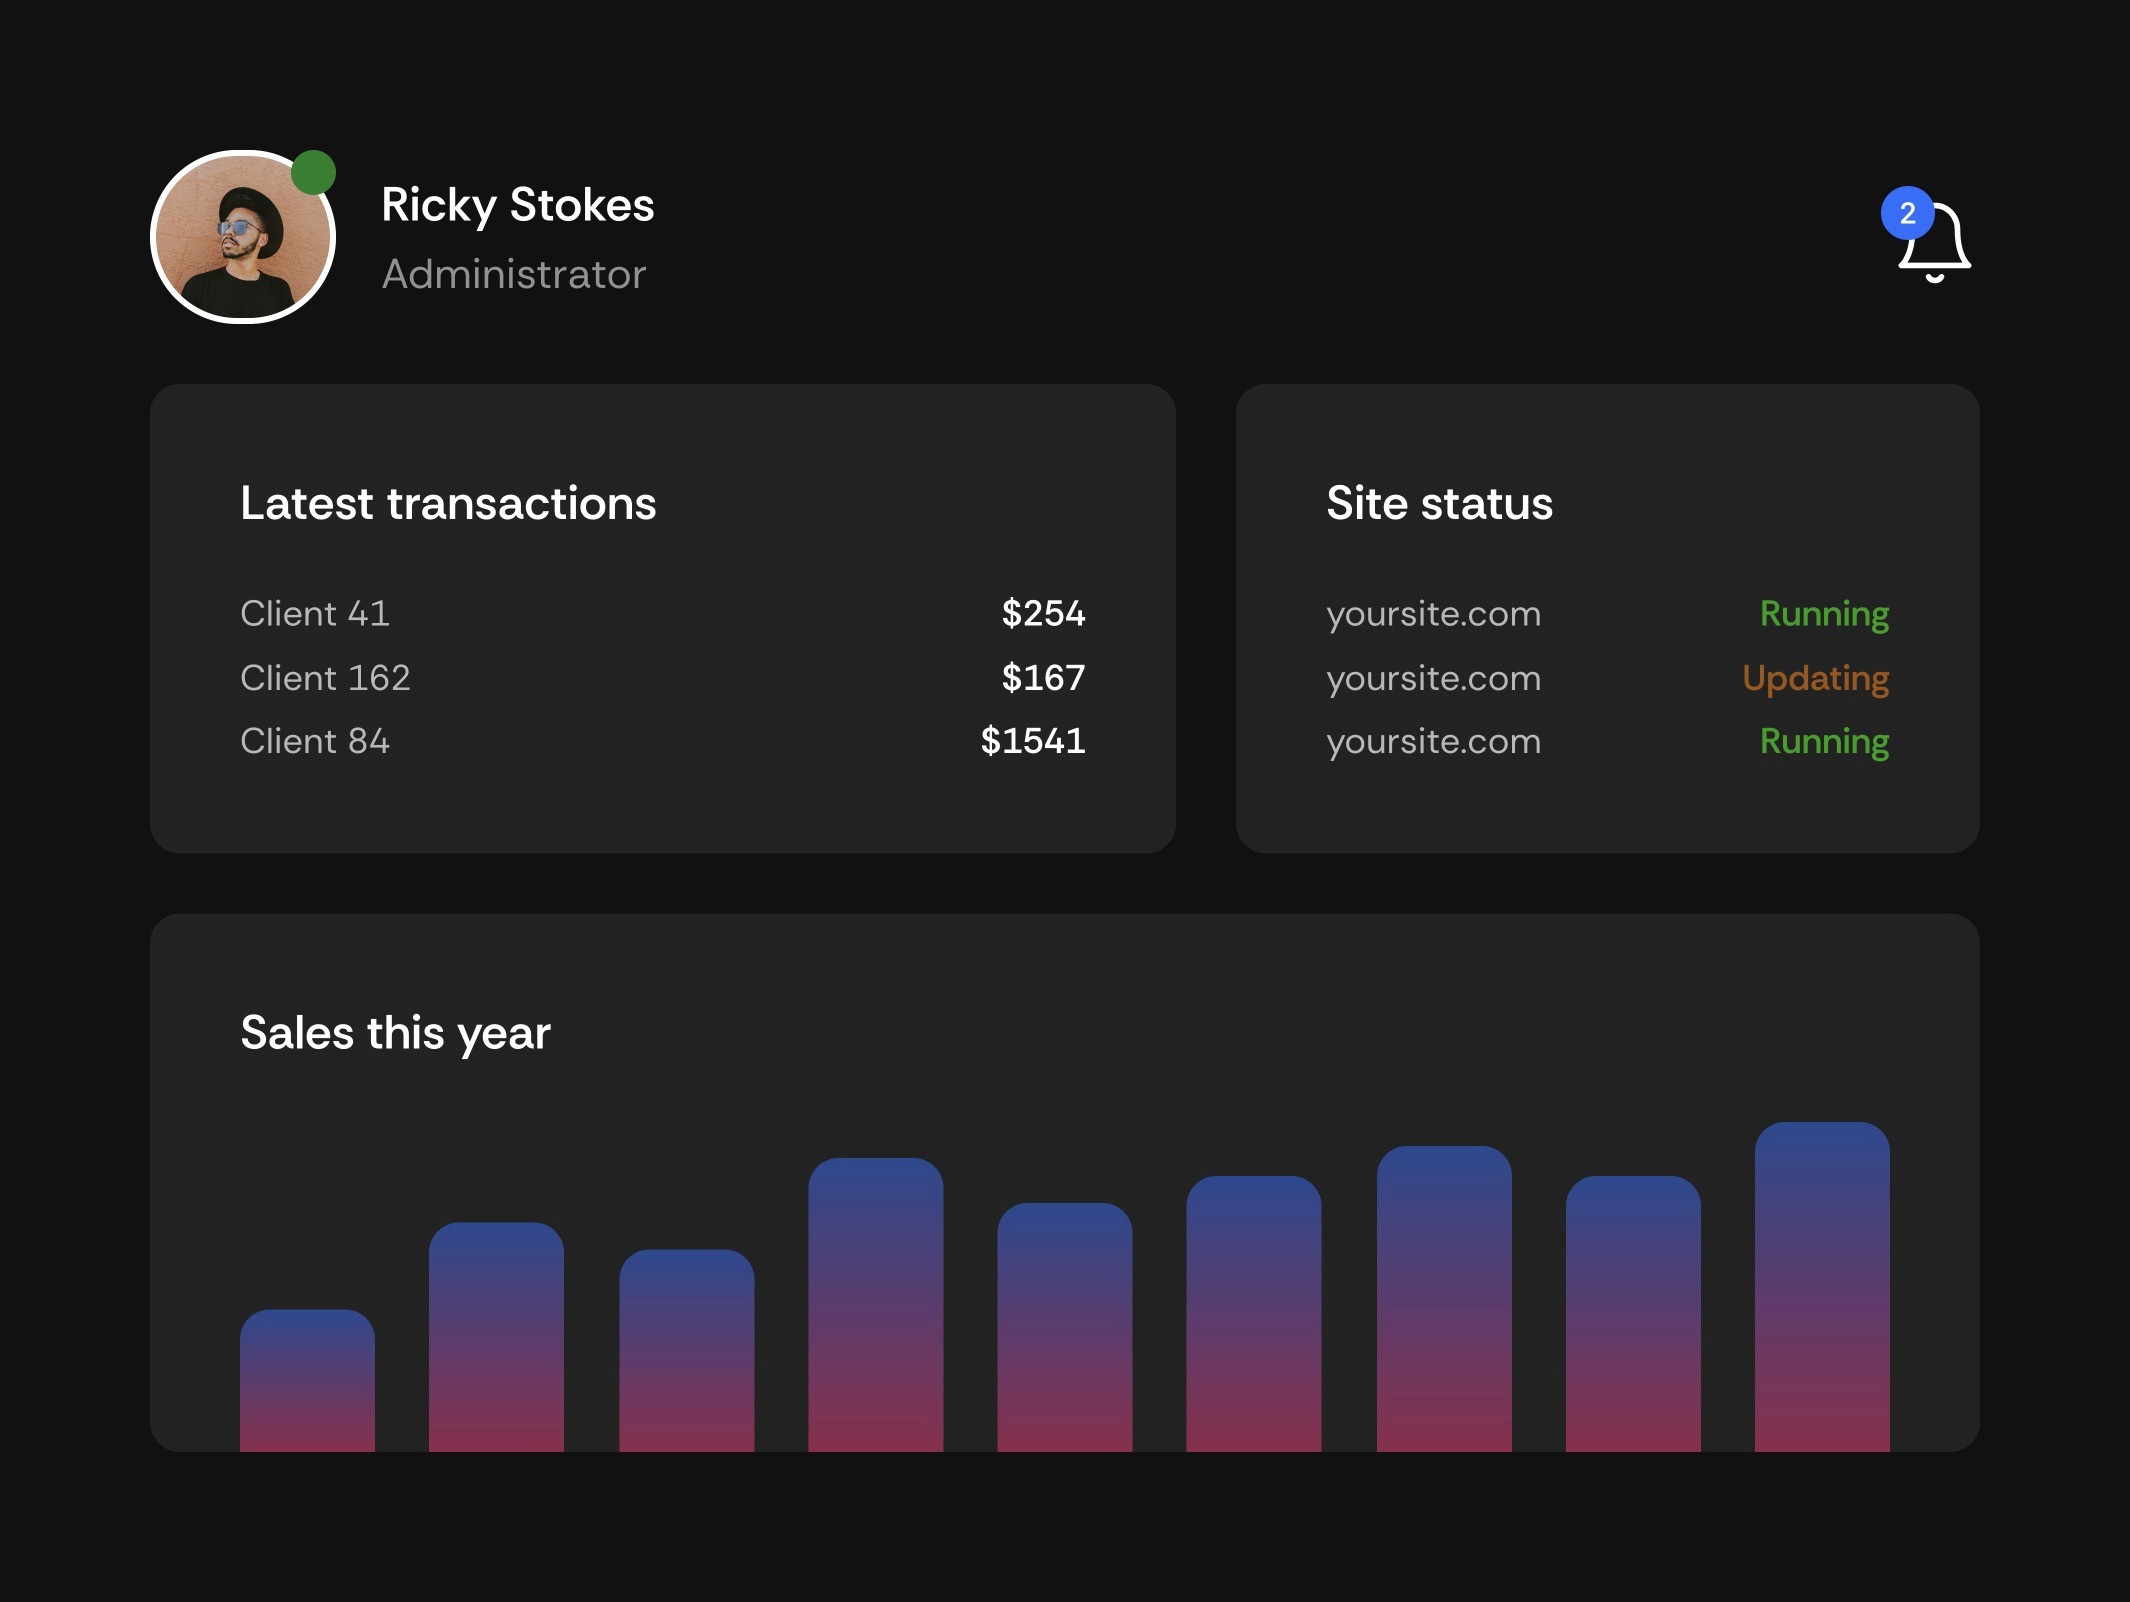
Task: Select the Client 162 transaction row
Action: (325, 678)
